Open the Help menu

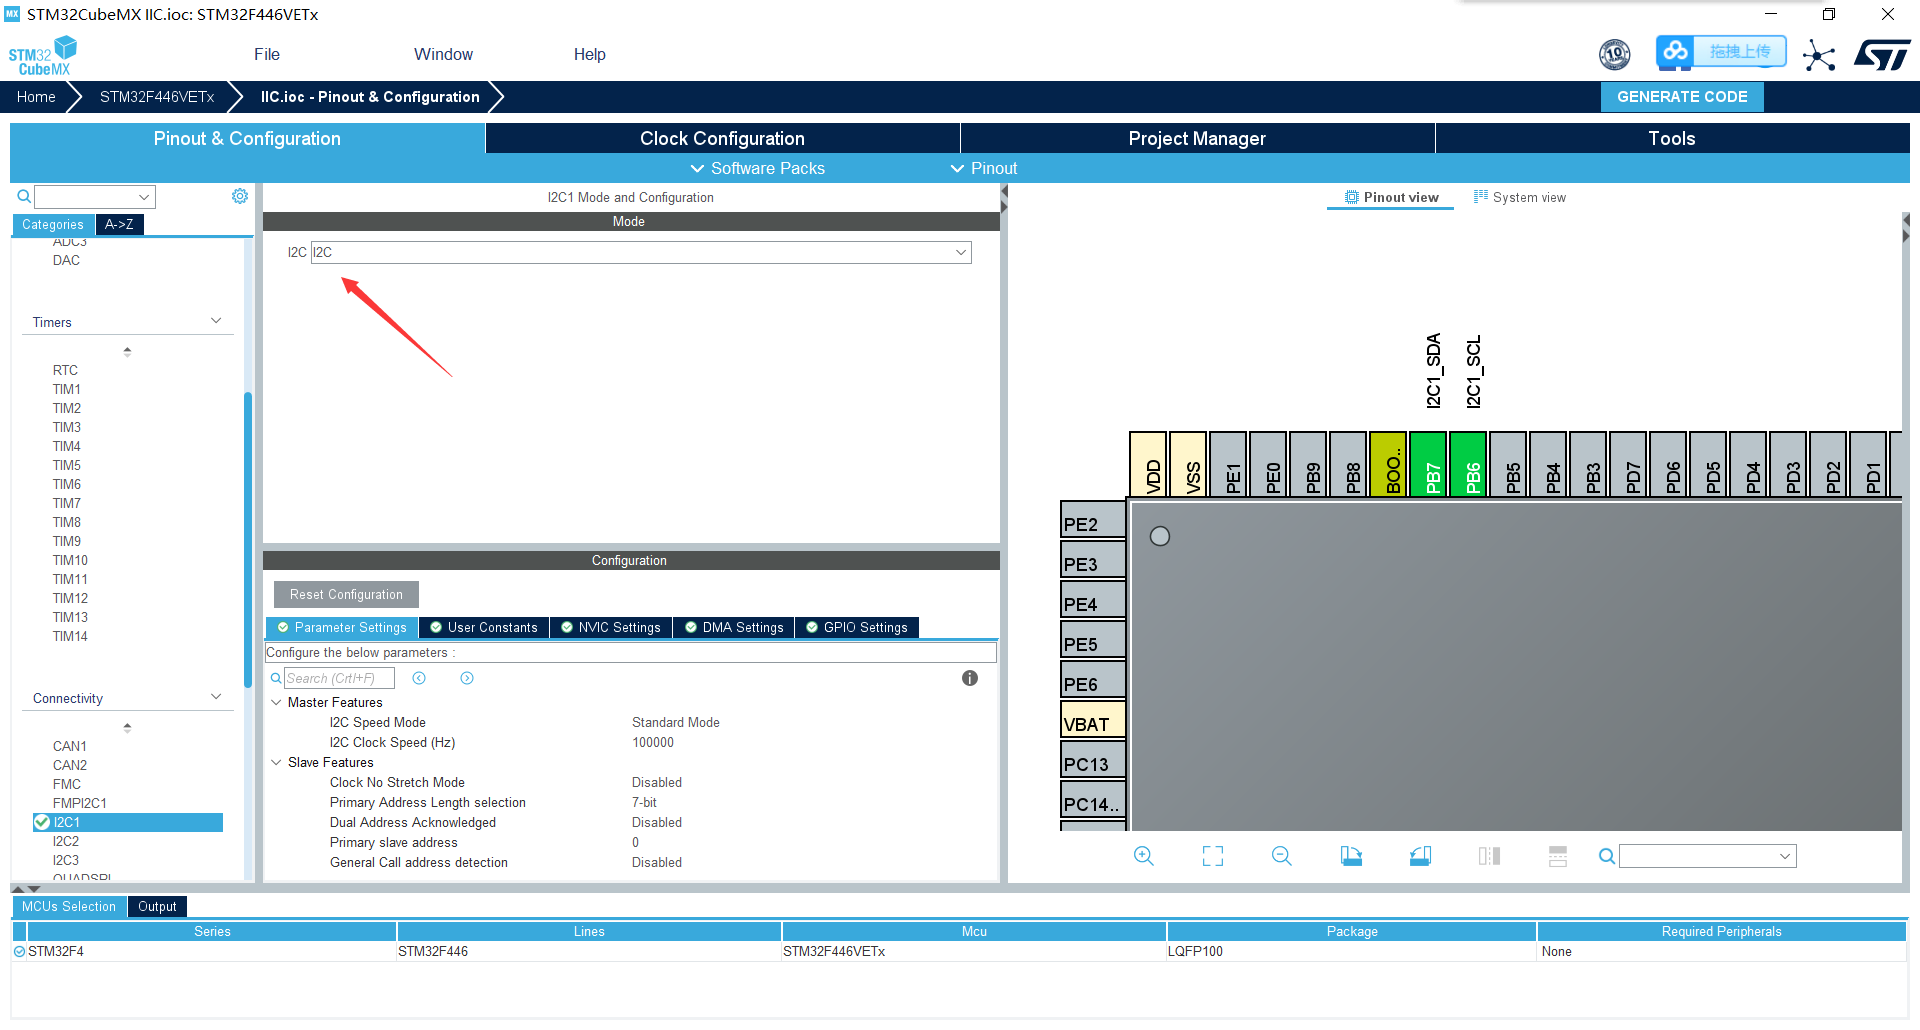click(590, 54)
